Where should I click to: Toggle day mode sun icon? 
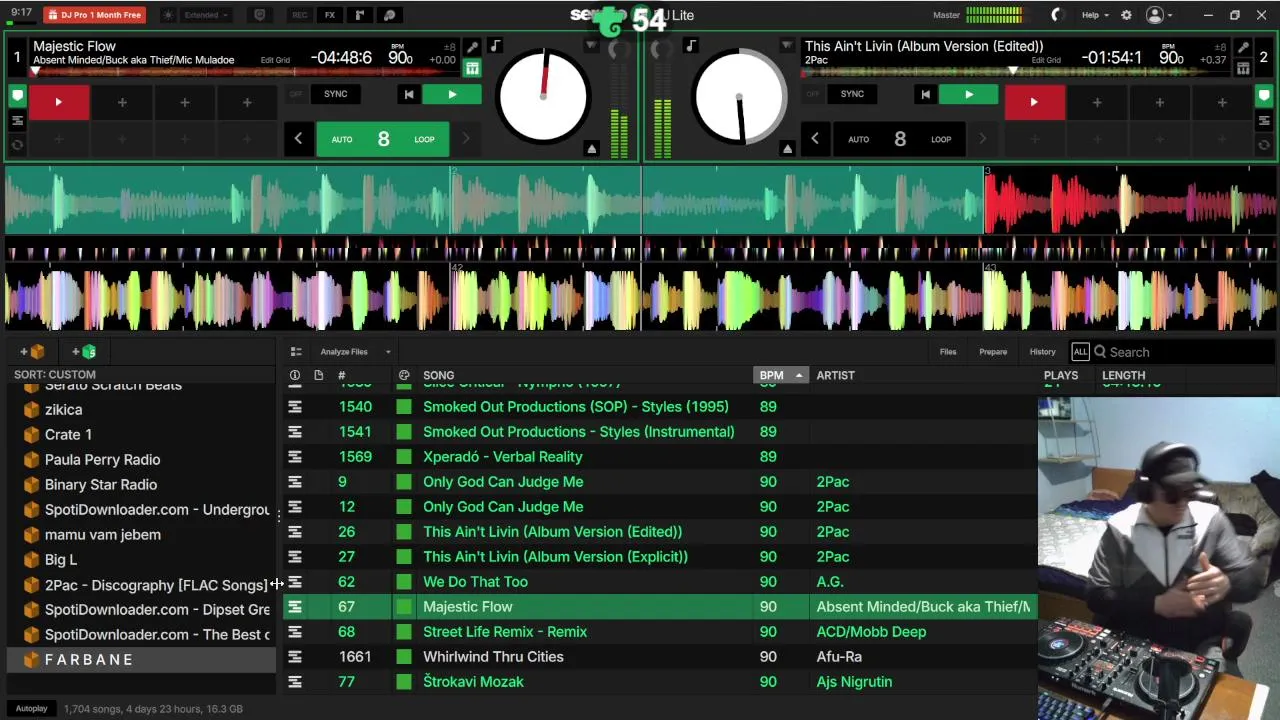click(x=167, y=15)
